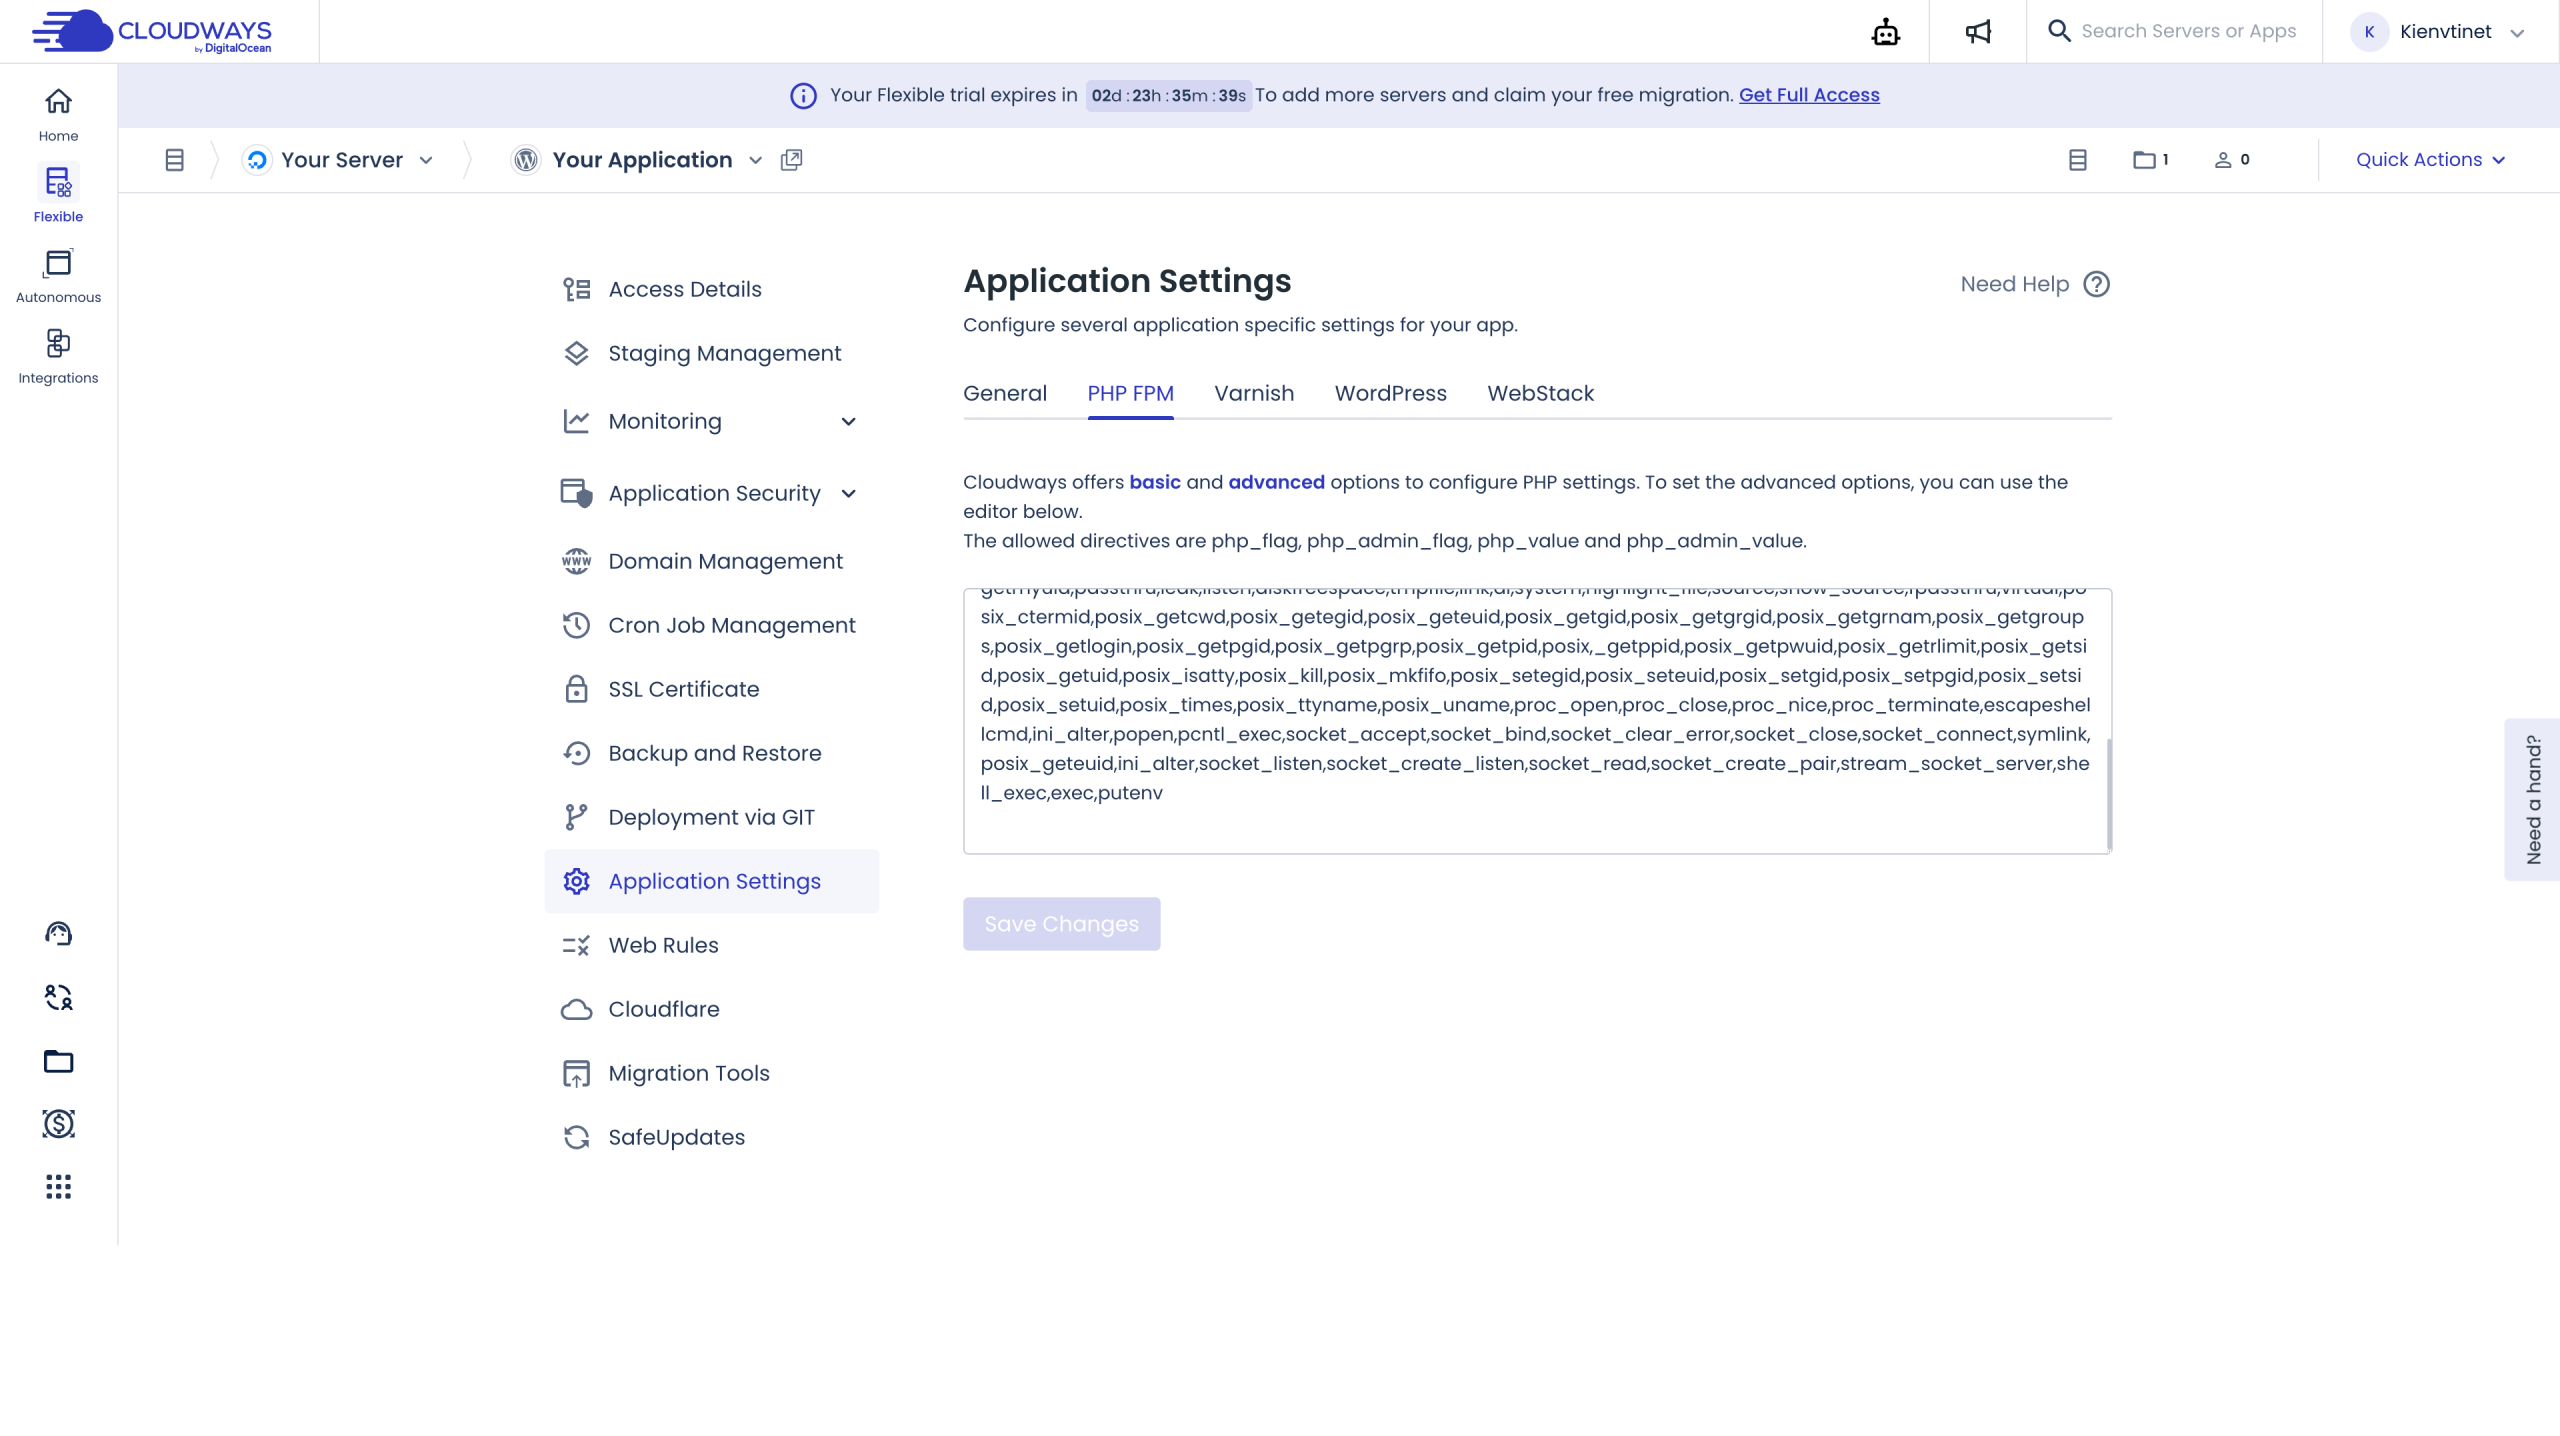Click the PHP directives editor scrollbar
Viewport: 2560px width, 1436px height.
pos(2109,794)
